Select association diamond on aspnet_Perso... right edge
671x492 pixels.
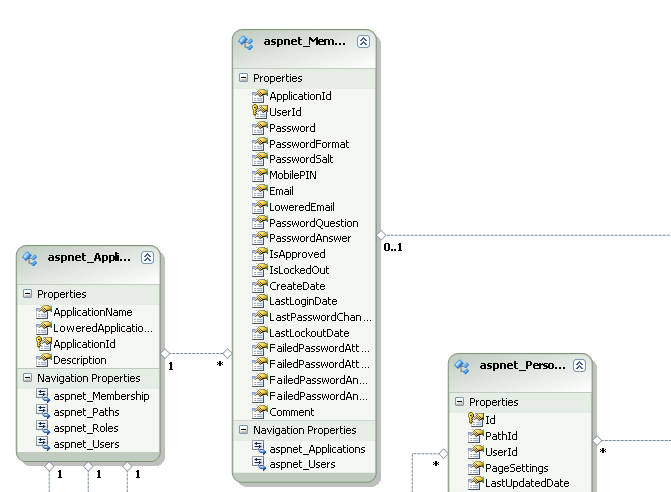tap(597, 440)
